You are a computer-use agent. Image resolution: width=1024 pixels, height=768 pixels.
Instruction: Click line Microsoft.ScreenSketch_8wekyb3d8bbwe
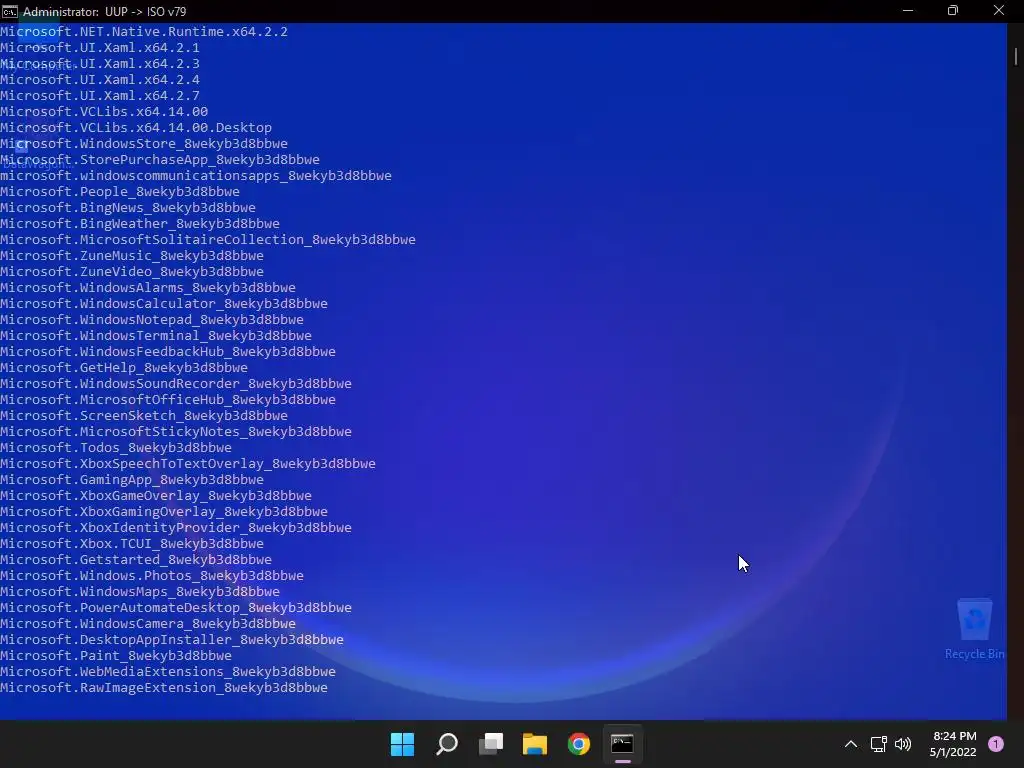(144, 415)
